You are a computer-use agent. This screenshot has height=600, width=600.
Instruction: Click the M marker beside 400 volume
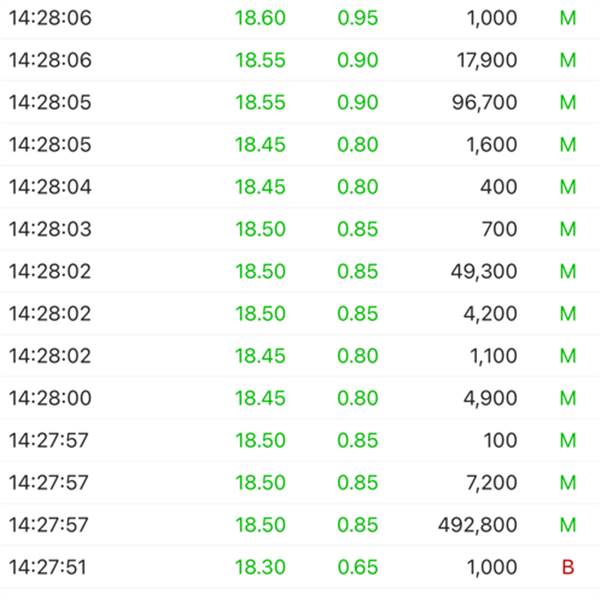568,187
